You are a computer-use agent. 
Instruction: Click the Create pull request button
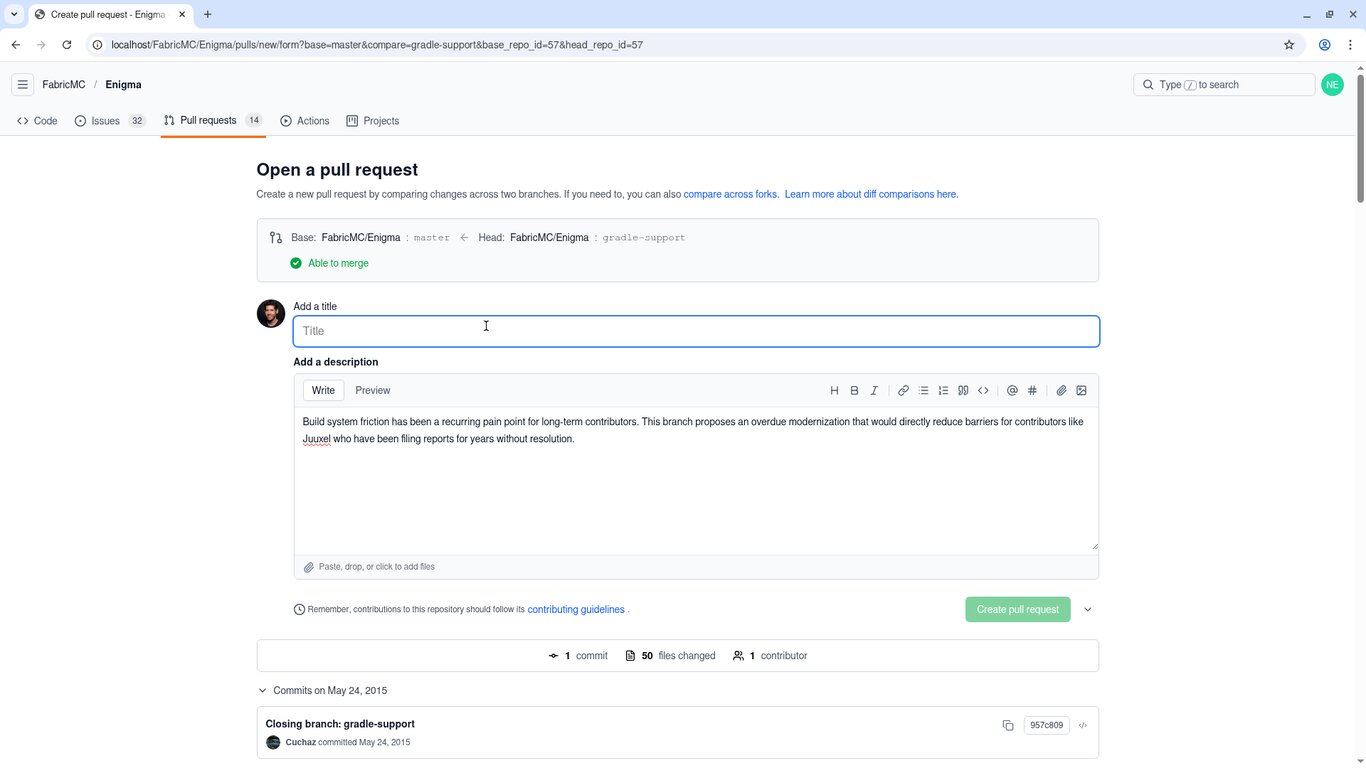[x=1018, y=609]
